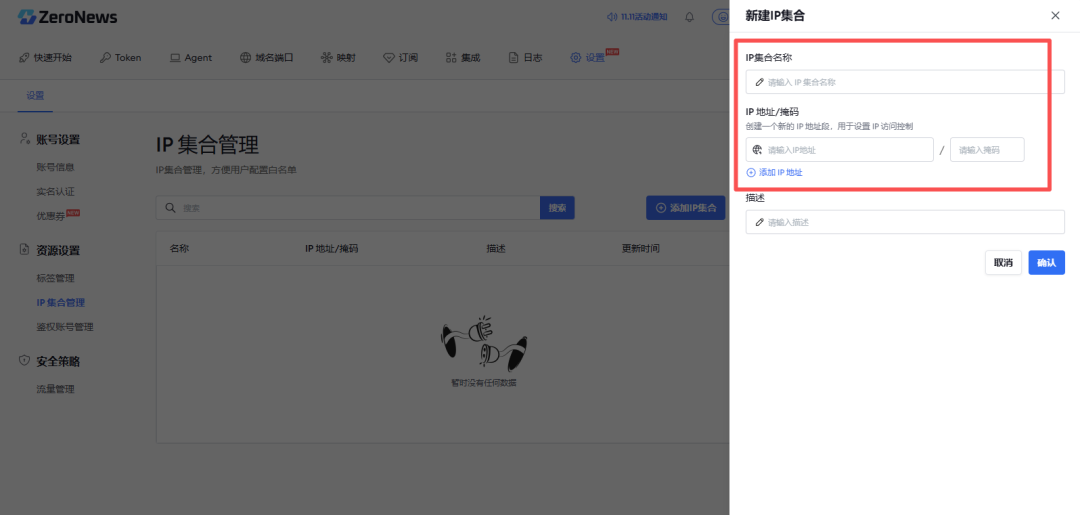
Task: Click the 添加IP集合 button
Action: 685,207
